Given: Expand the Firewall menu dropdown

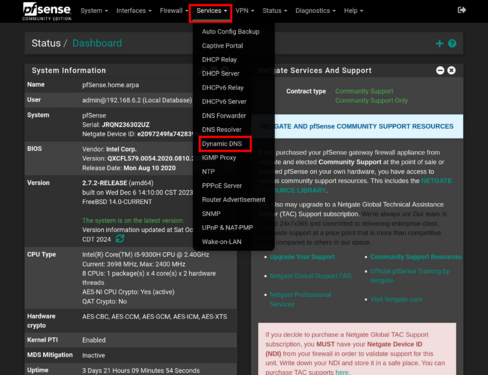Looking at the screenshot, I should 174,11.
